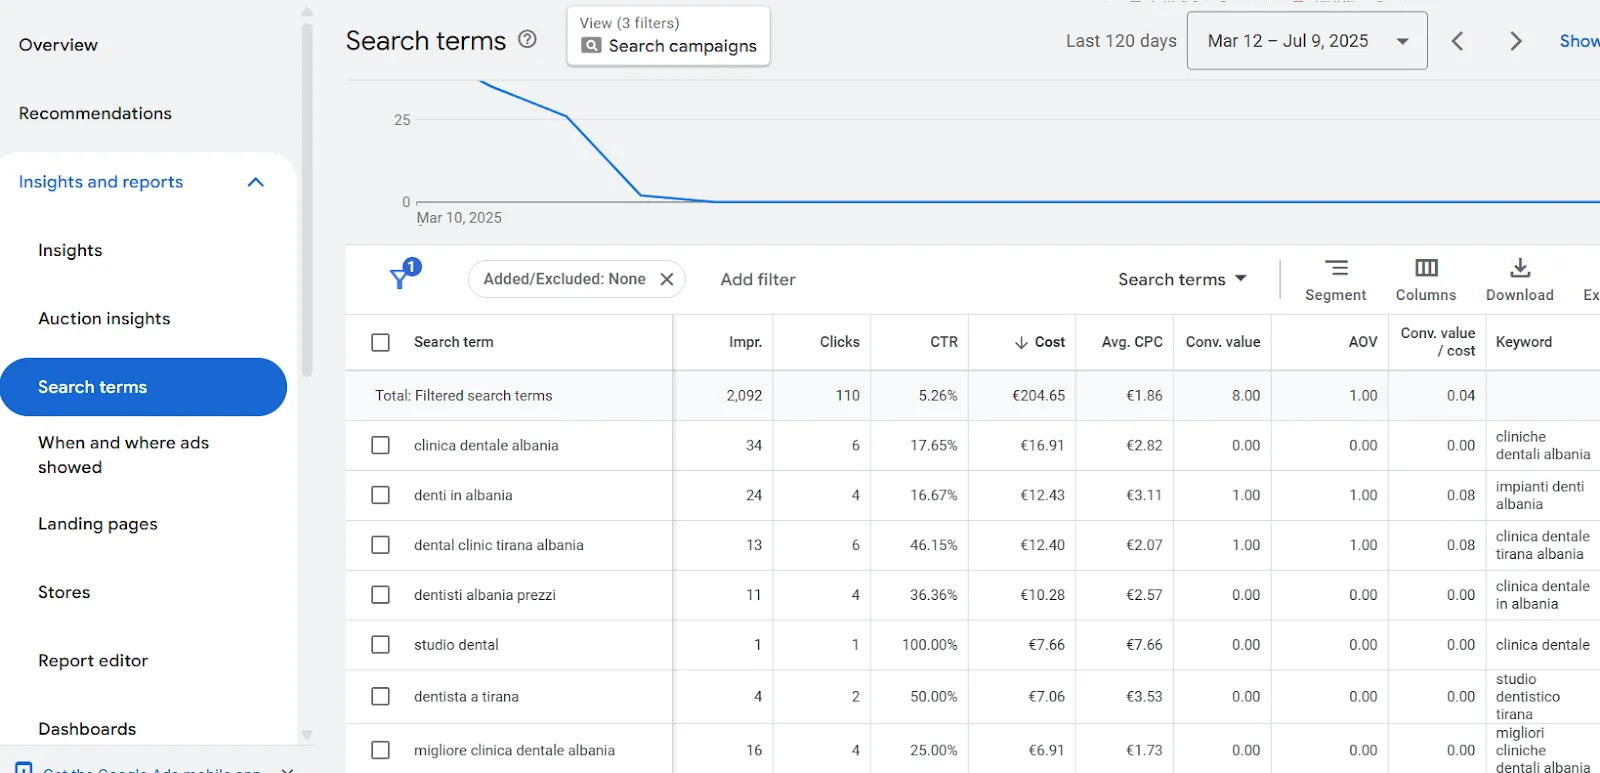Open Dashboards in the sidebar
The height and width of the screenshot is (773, 1600).
(x=87, y=729)
